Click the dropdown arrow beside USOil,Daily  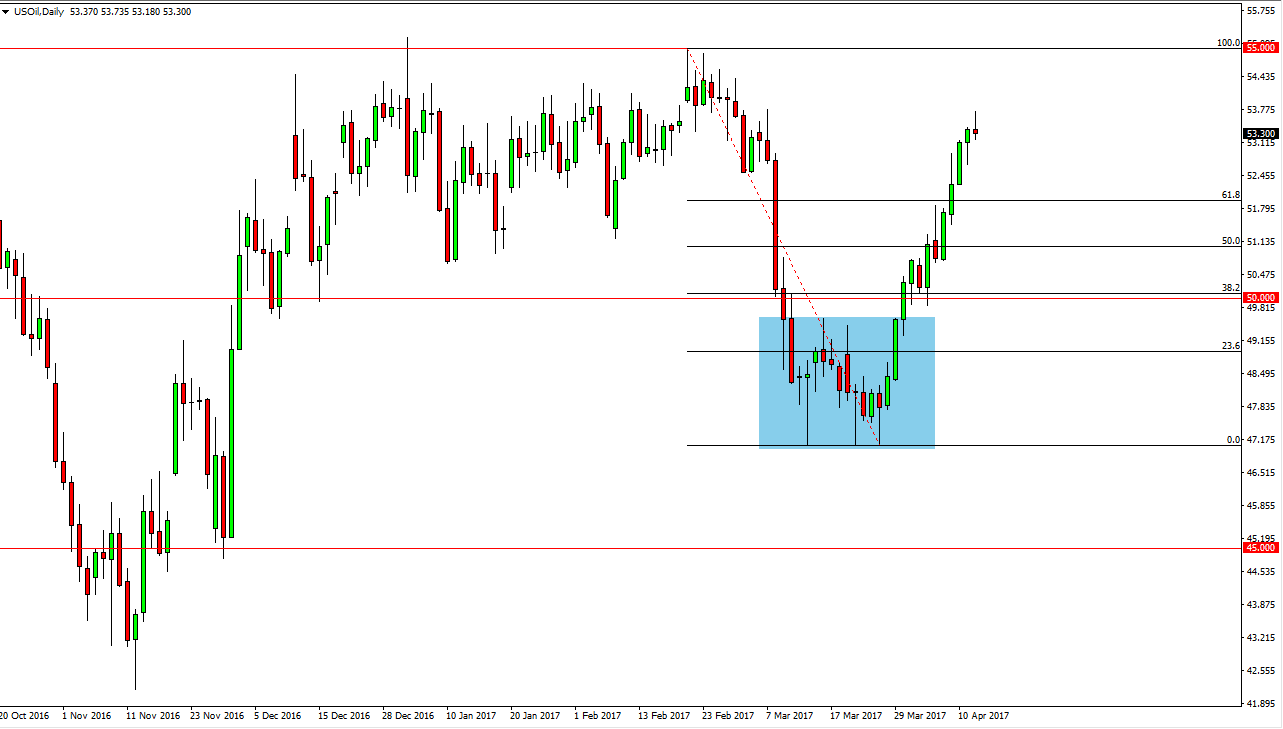tap(6, 12)
